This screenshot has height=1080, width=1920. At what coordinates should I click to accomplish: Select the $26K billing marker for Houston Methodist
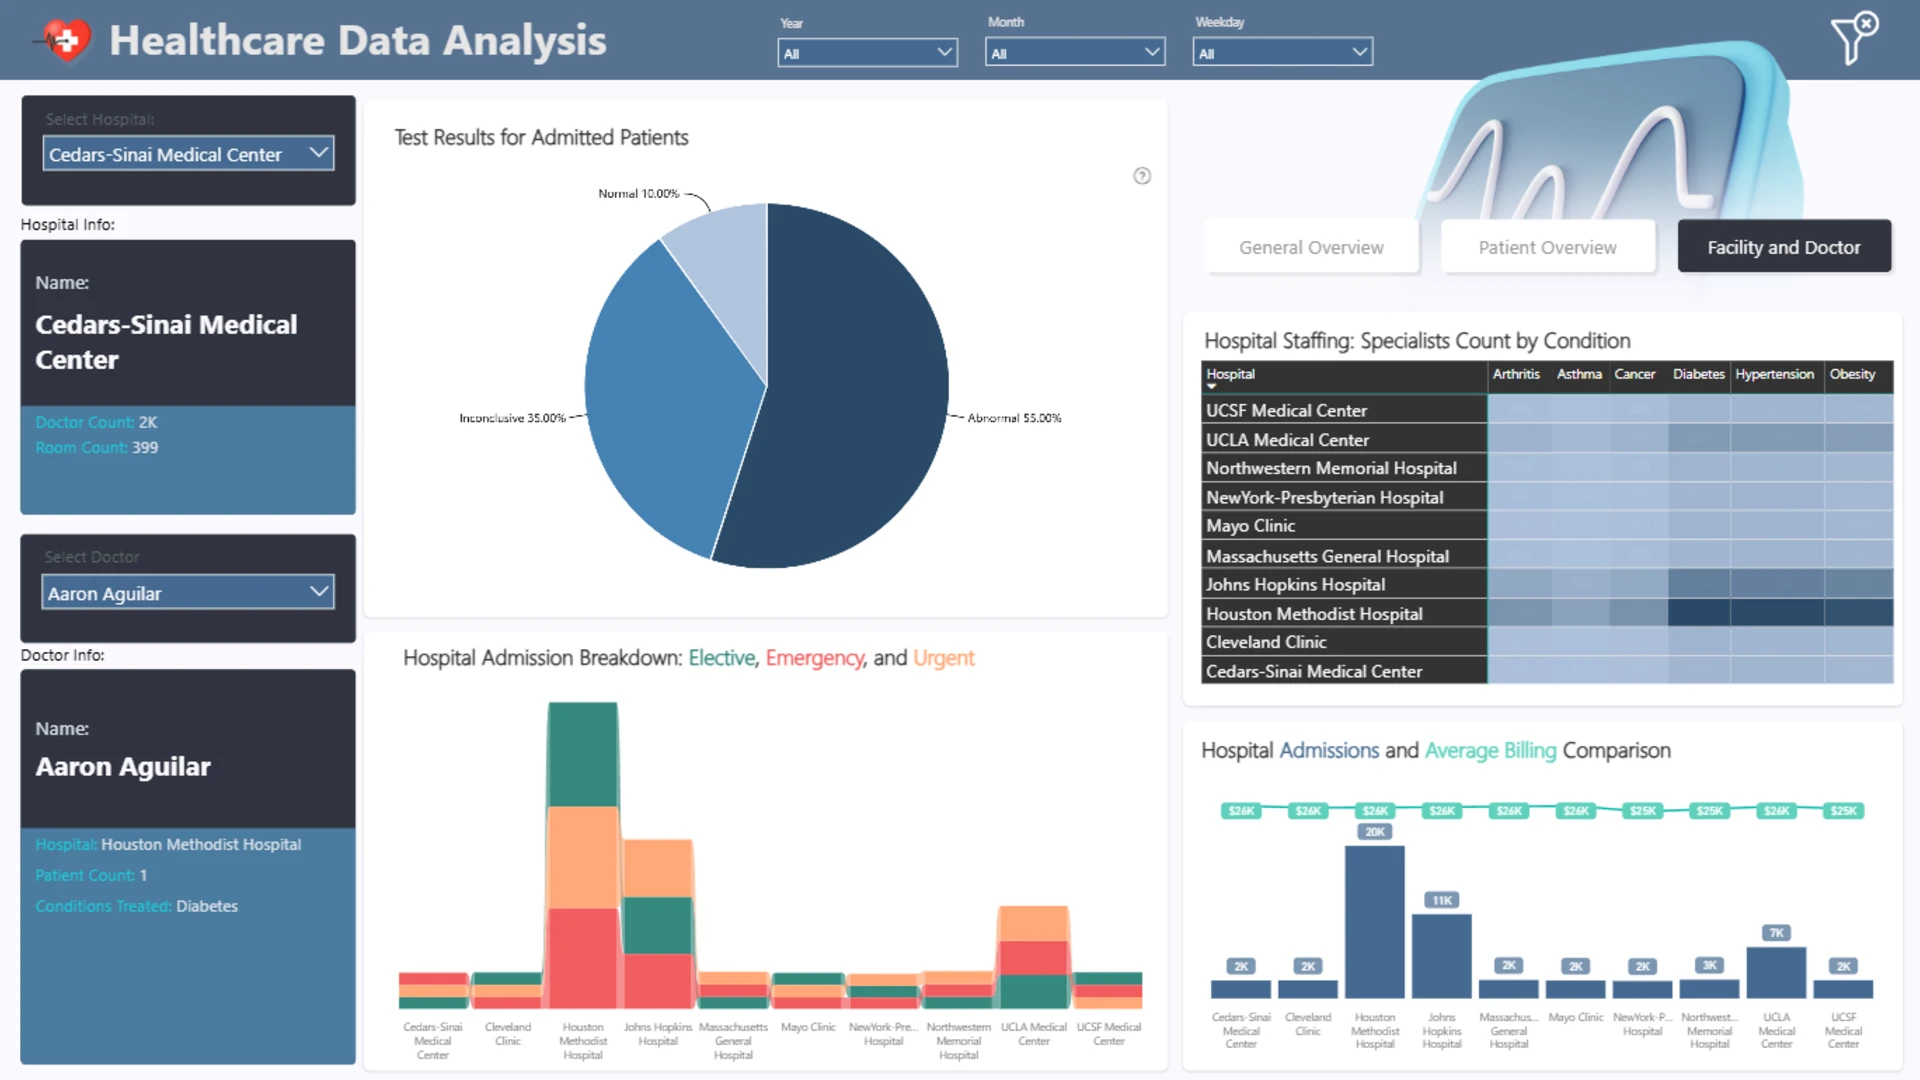coord(1375,811)
